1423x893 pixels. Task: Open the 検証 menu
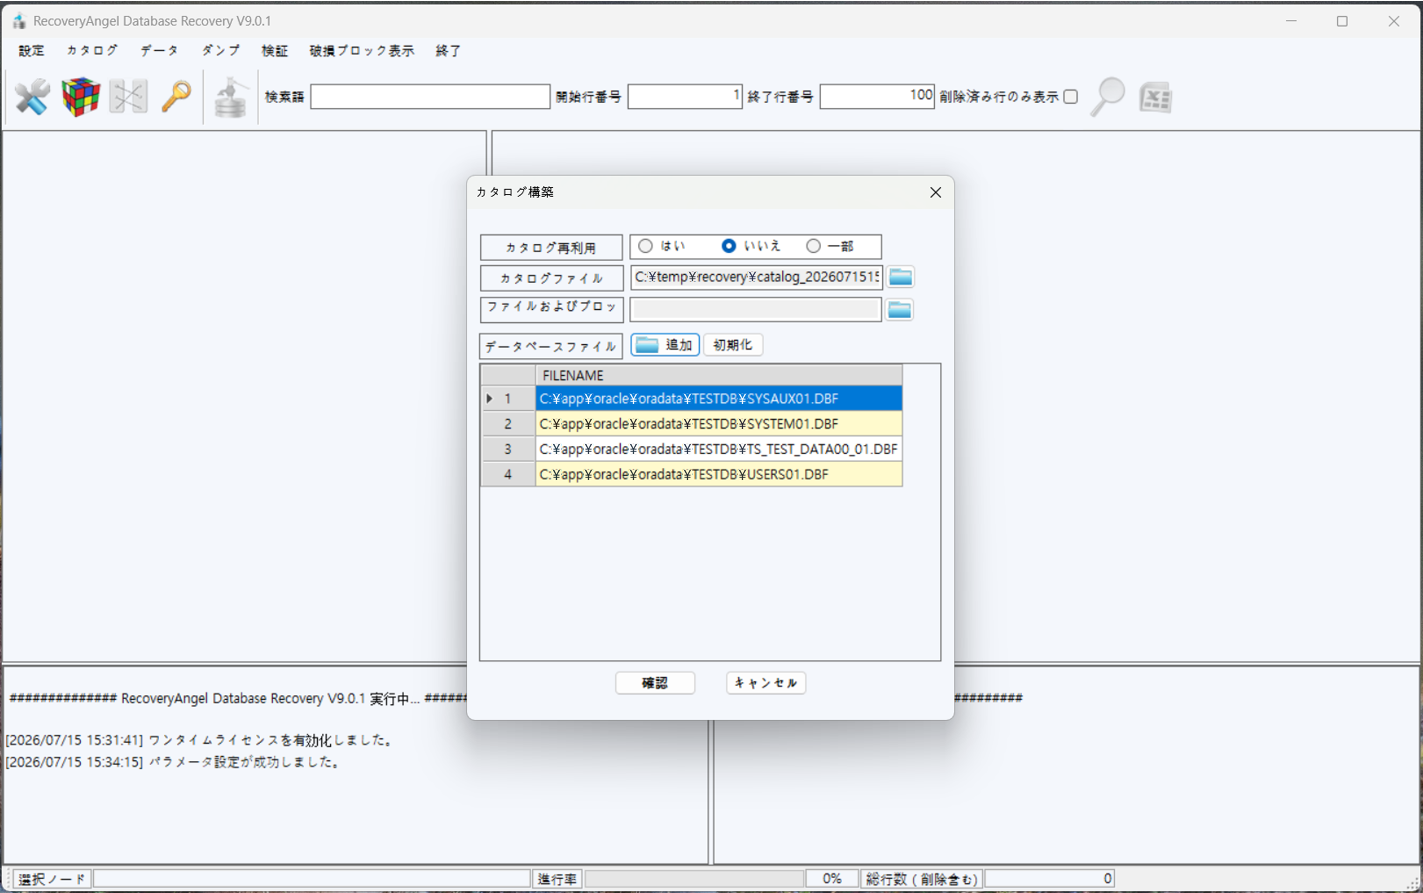[x=274, y=51]
